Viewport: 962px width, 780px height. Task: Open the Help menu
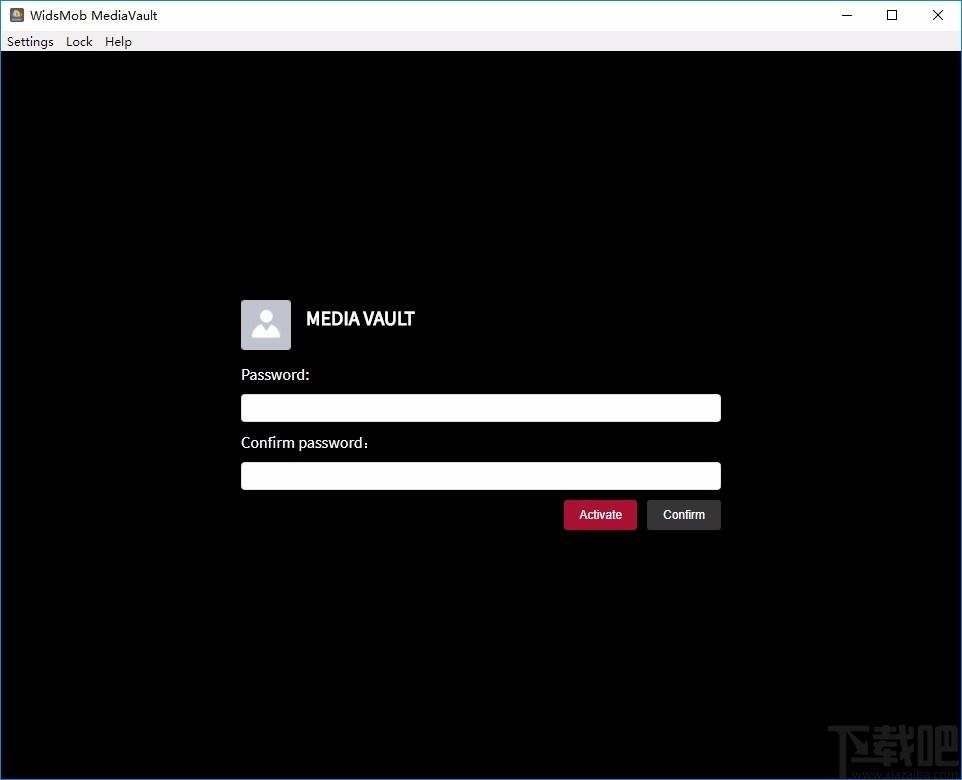118,42
